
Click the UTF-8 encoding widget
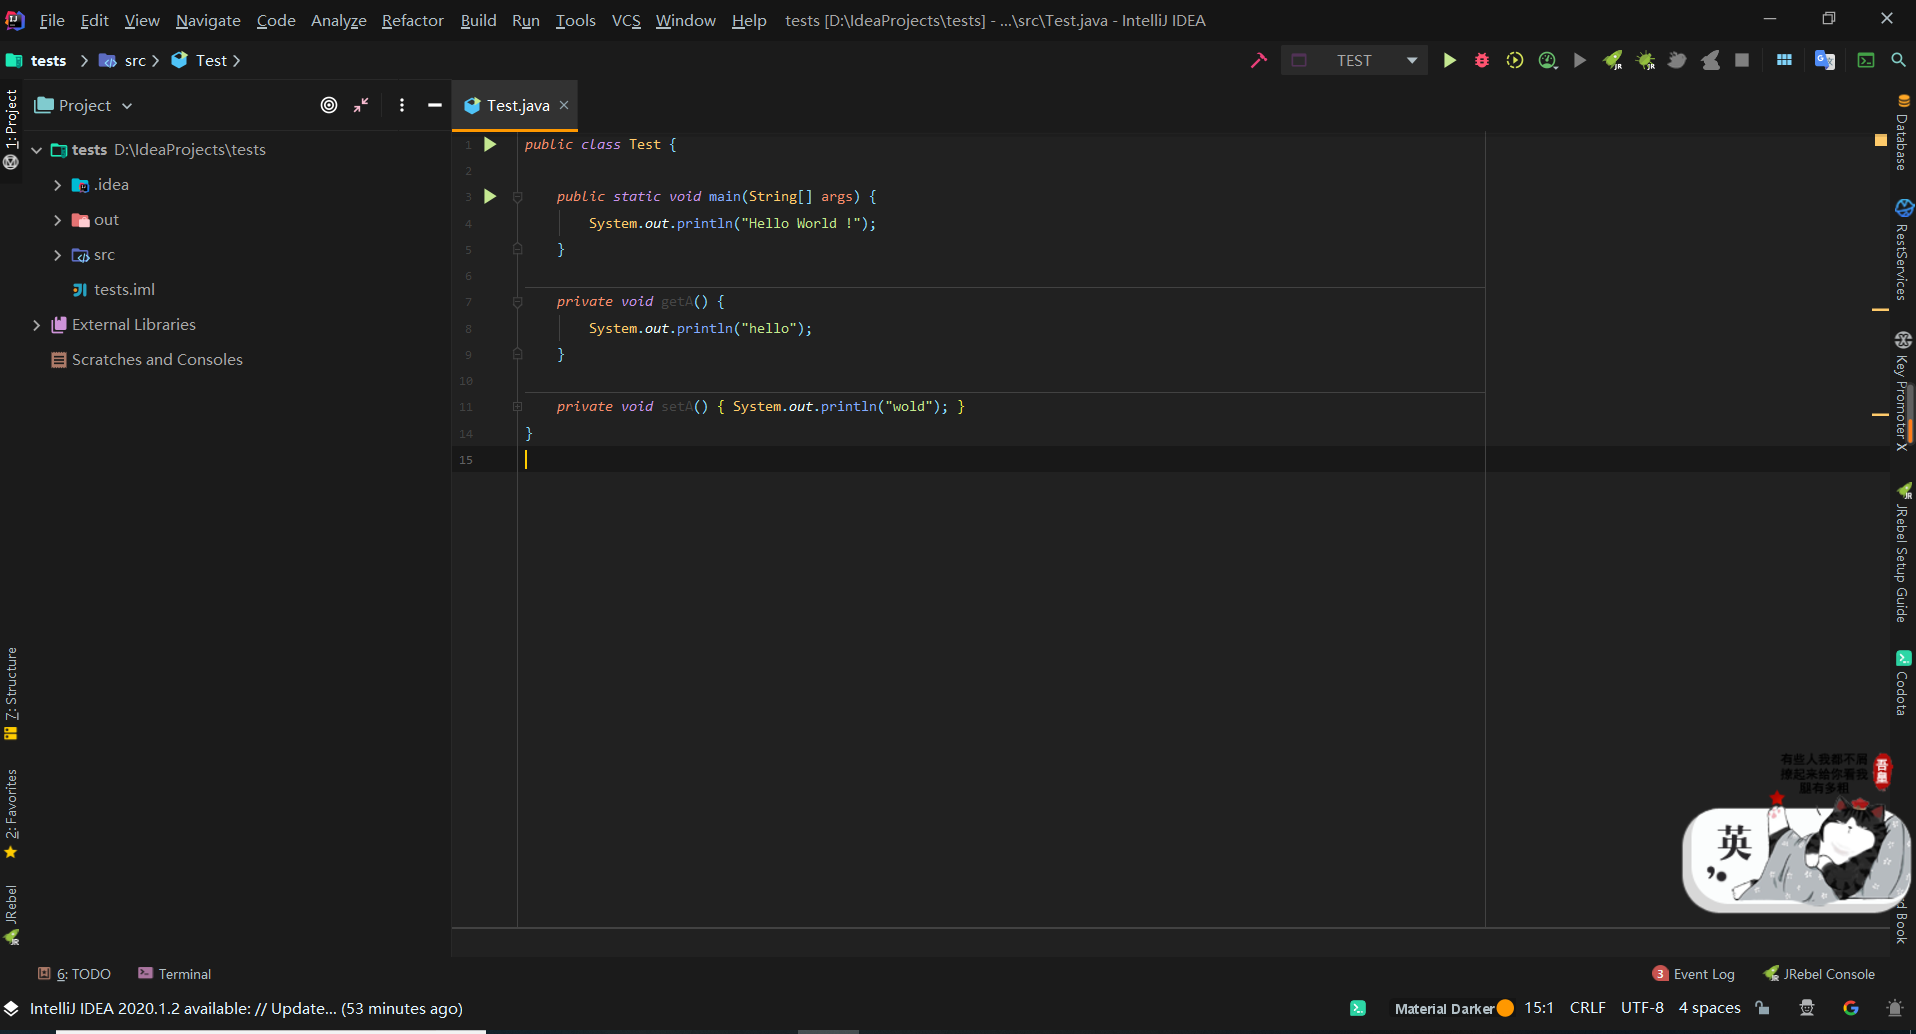click(x=1642, y=1008)
